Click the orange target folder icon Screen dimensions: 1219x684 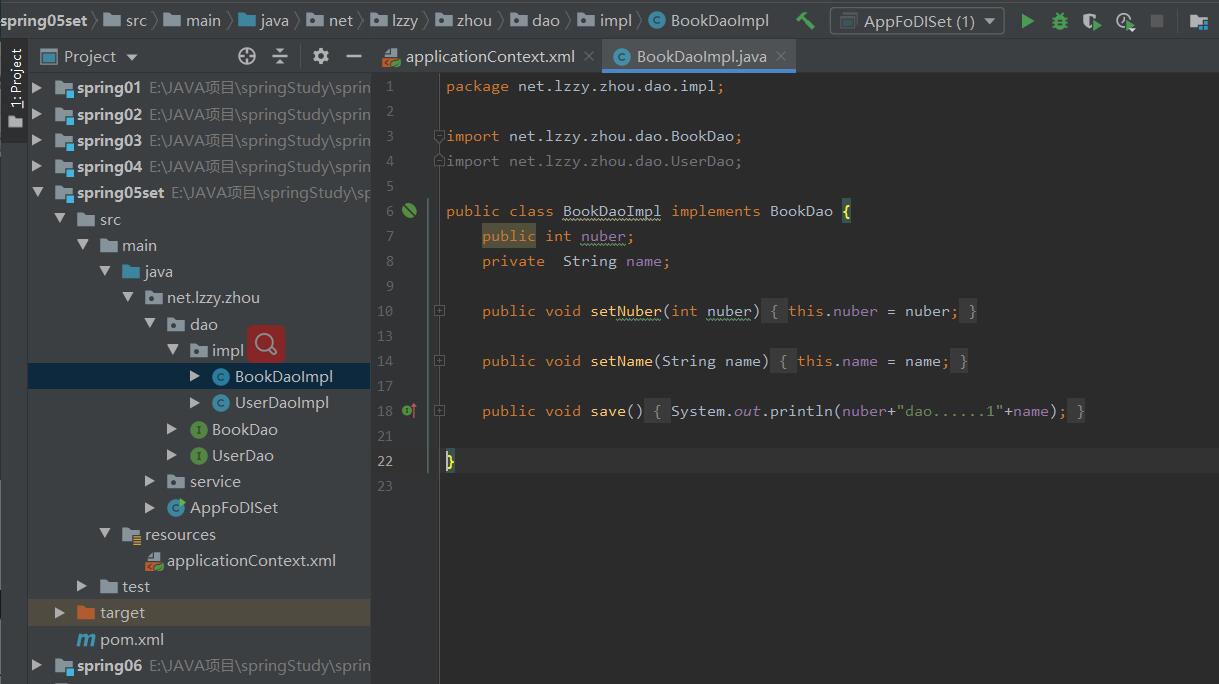pos(86,613)
